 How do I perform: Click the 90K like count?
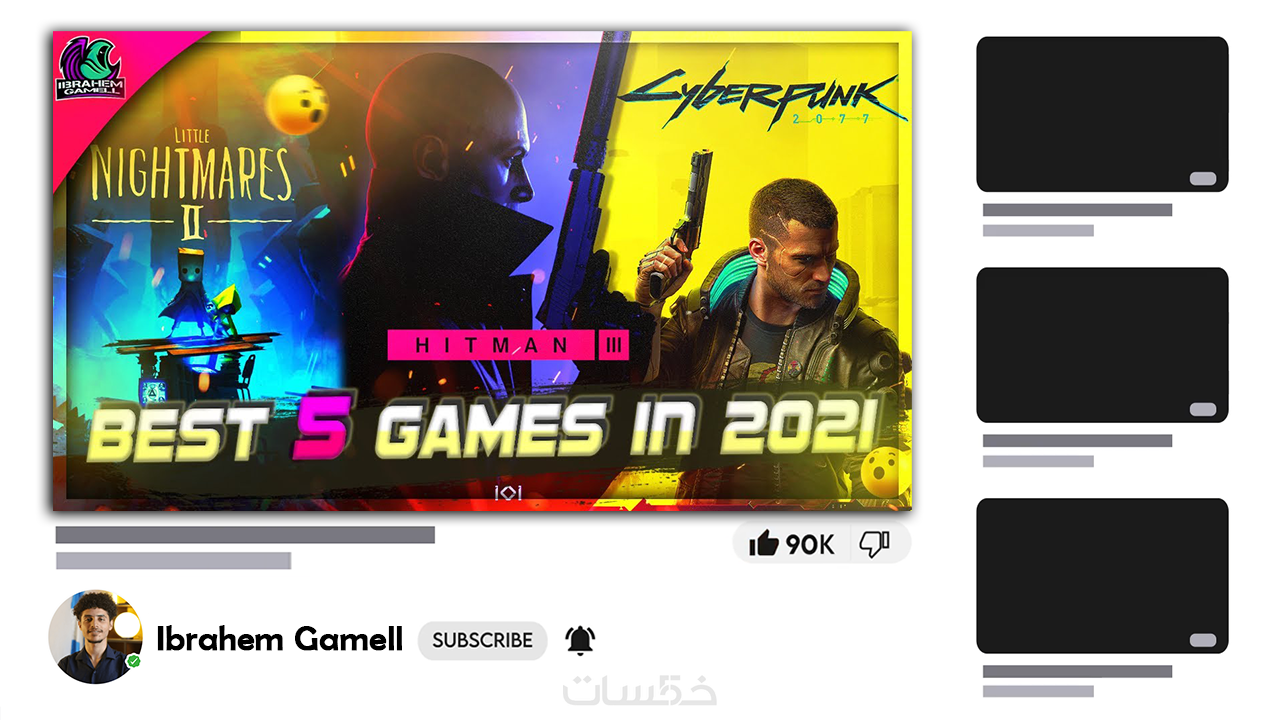pos(810,545)
